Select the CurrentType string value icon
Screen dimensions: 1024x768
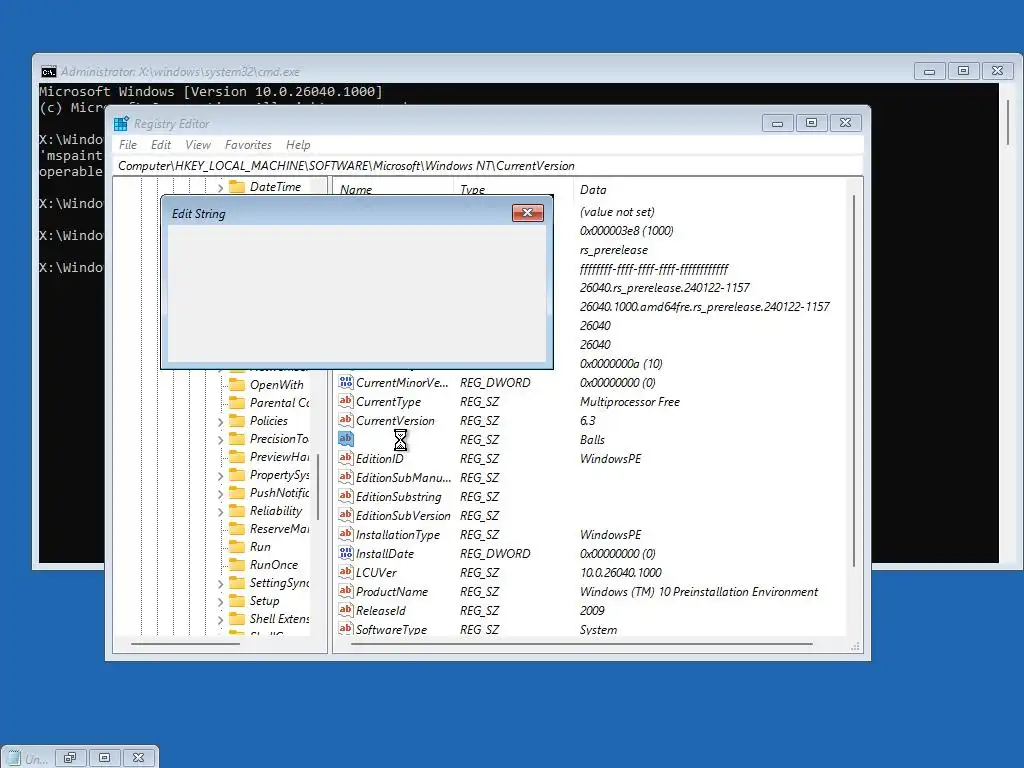pos(345,401)
